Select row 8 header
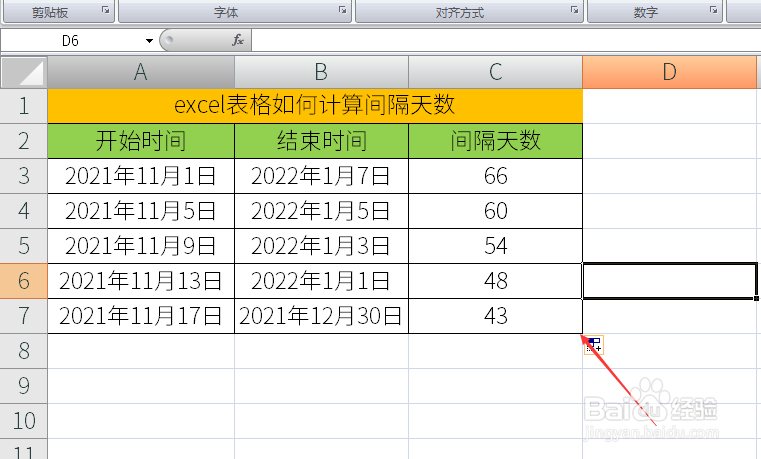This screenshot has width=761, height=459. pyautogui.click(x=24, y=351)
